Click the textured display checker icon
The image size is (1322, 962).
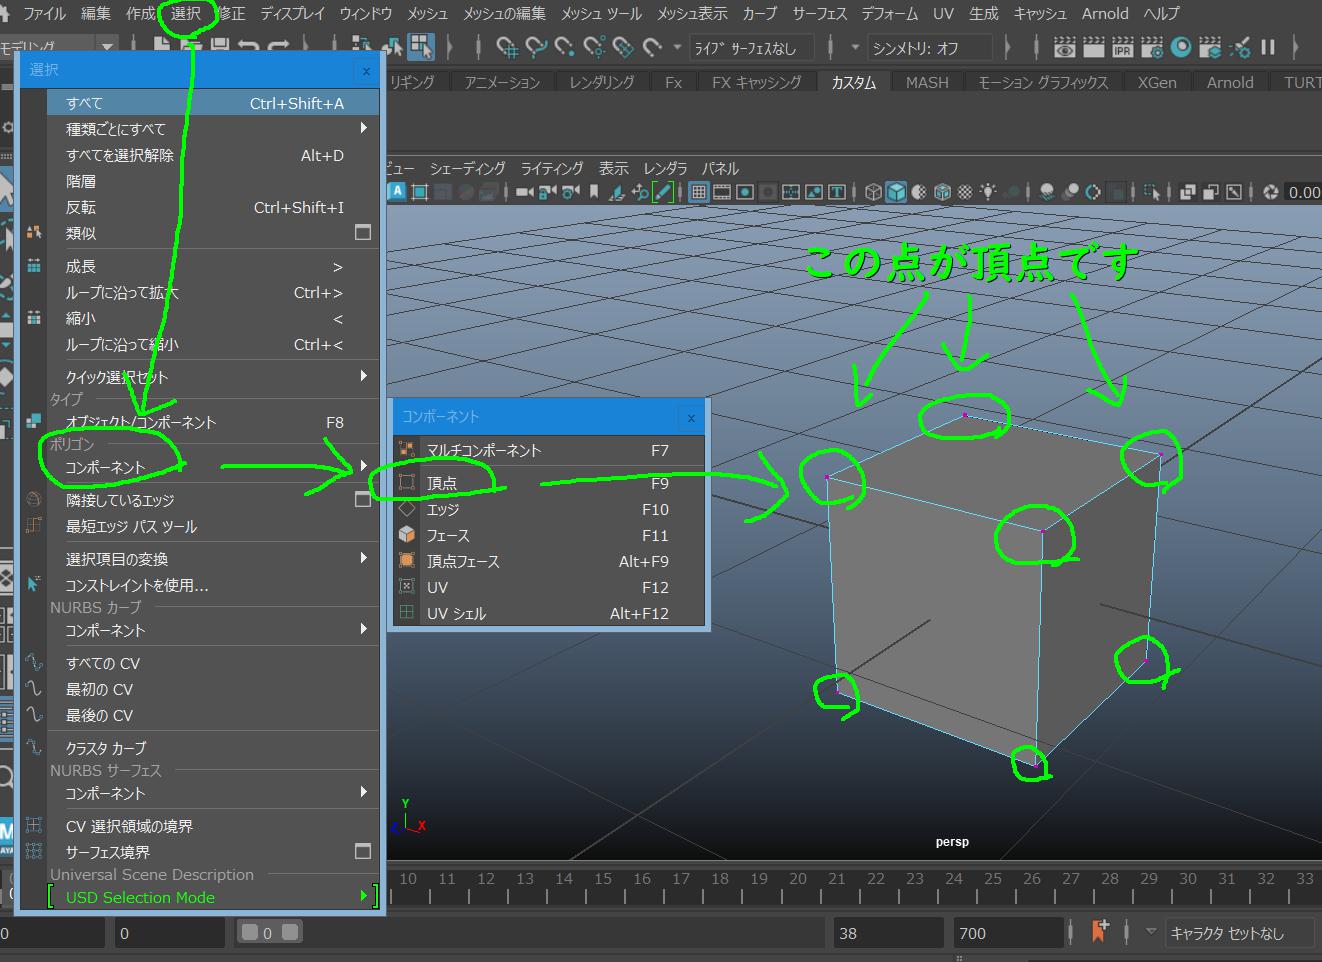(x=965, y=192)
